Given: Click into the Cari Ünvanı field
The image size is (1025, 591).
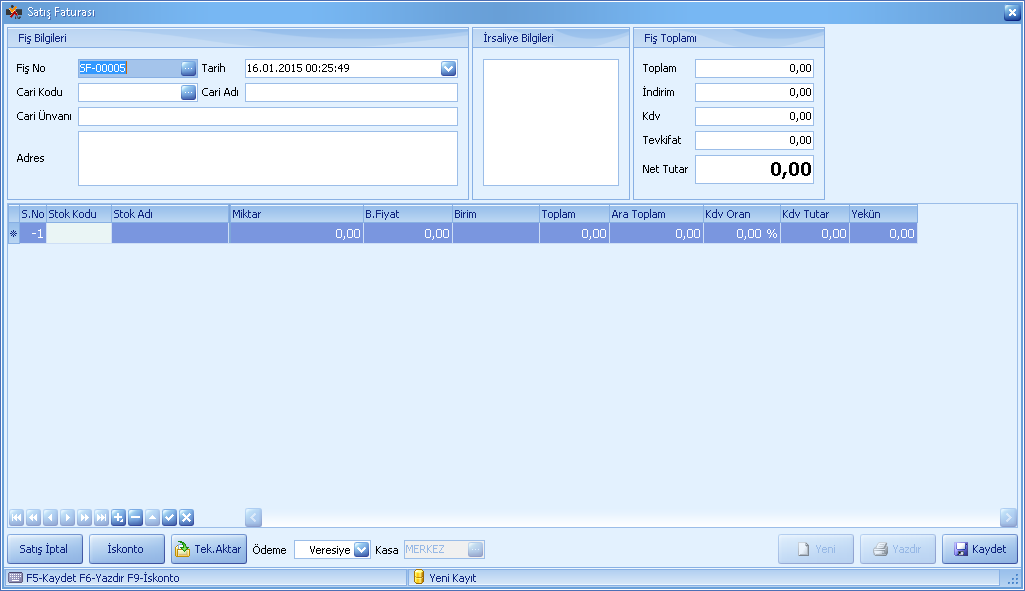Looking at the screenshot, I should point(267,117).
